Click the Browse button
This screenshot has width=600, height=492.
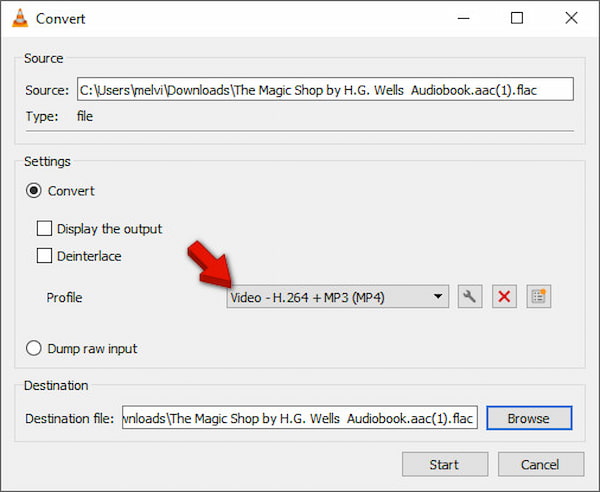(529, 418)
